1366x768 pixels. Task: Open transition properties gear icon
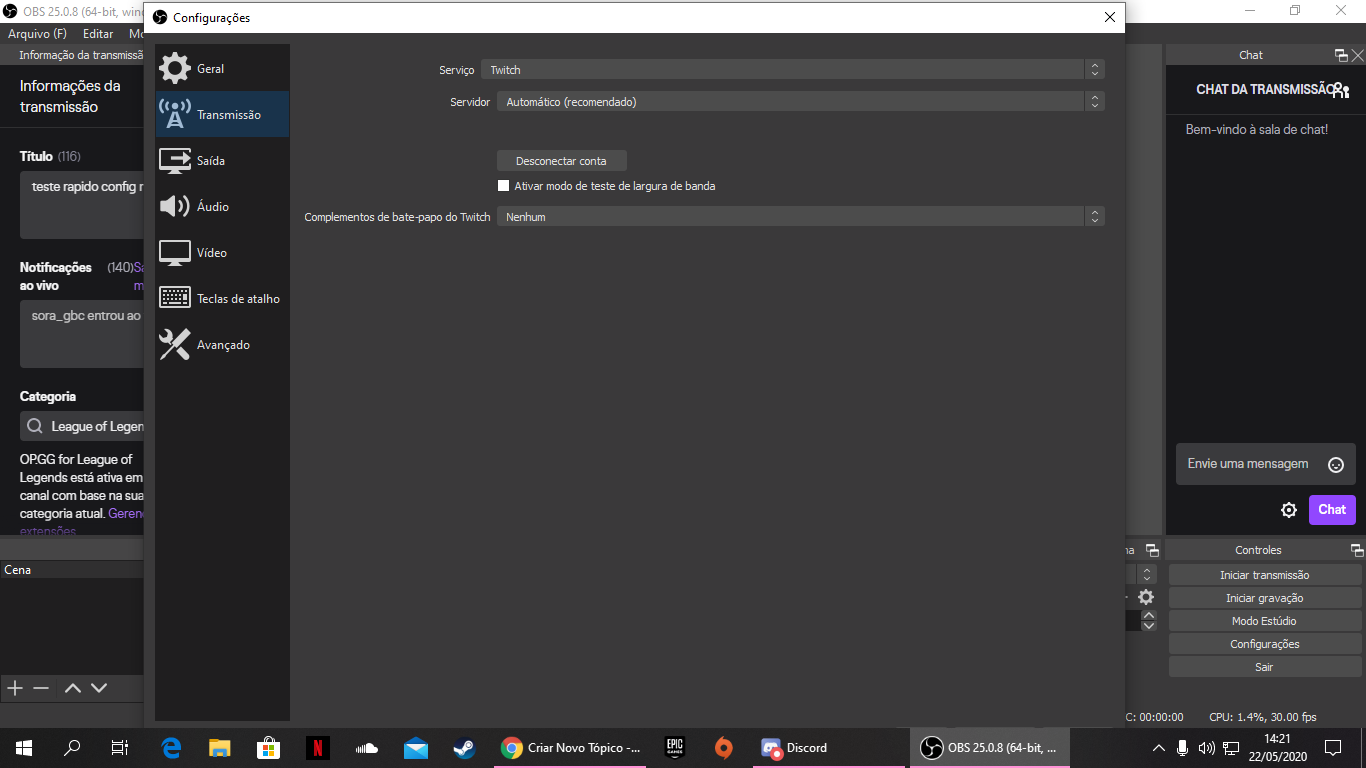[x=1146, y=597]
